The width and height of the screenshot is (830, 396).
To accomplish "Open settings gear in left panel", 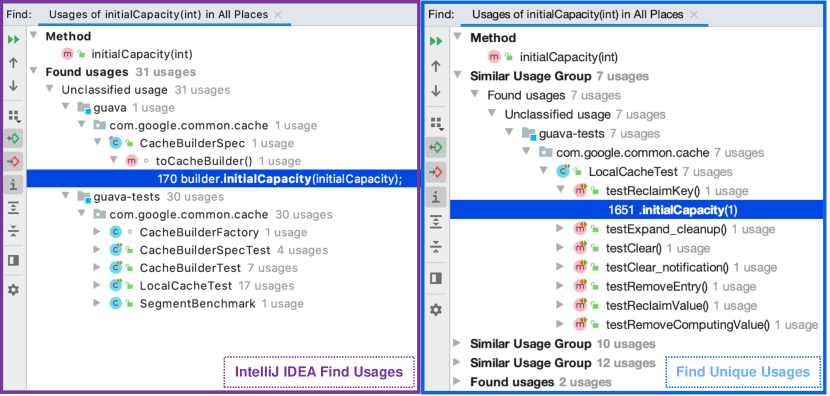I will 13,290.
